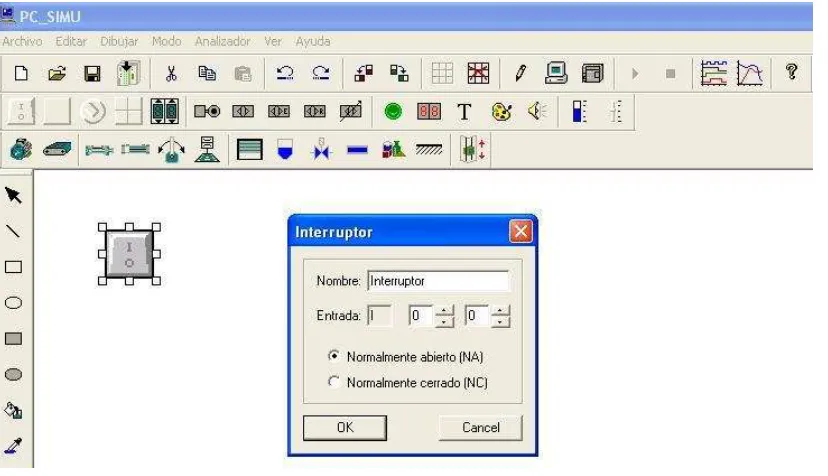Pick the empty rectangle drawing tool

[13, 267]
